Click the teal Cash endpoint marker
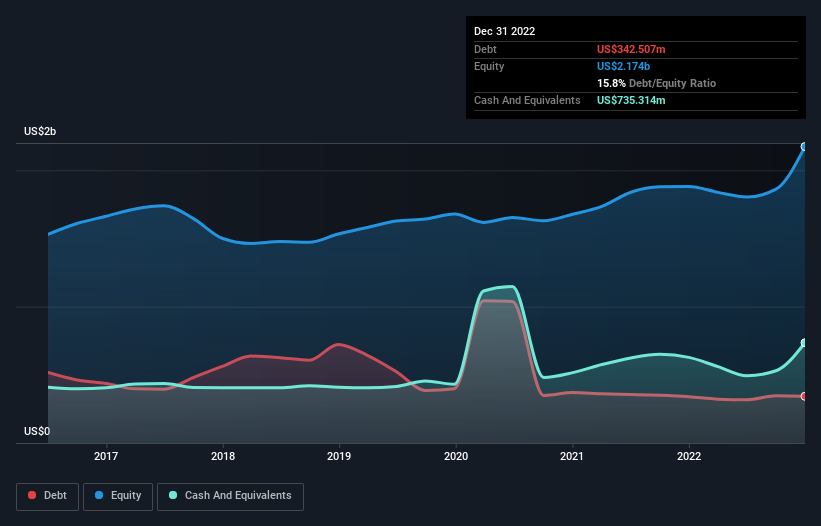This screenshot has width=821, height=526. pos(804,343)
